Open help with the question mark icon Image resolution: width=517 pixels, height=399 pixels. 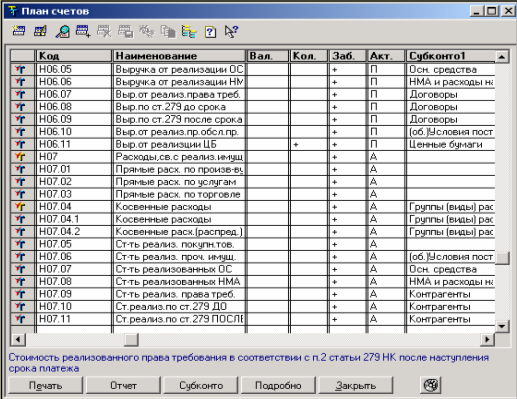[210, 32]
